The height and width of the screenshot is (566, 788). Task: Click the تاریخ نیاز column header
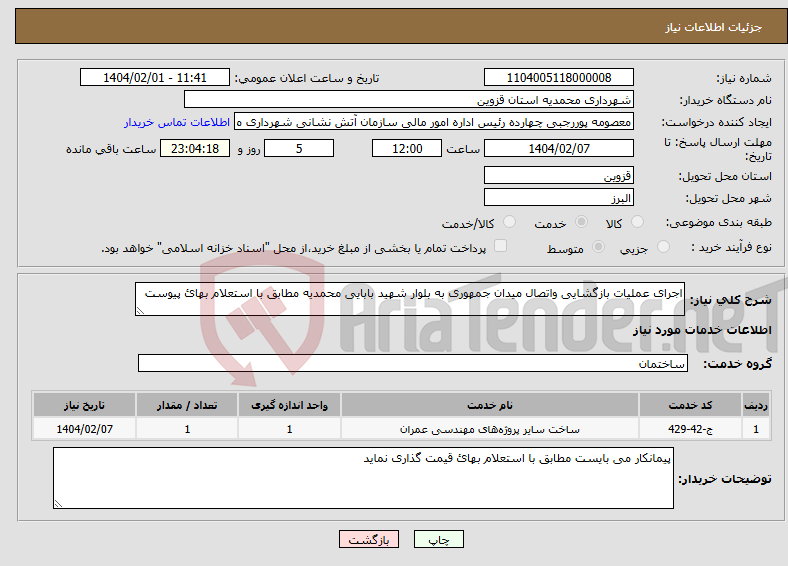(x=84, y=405)
